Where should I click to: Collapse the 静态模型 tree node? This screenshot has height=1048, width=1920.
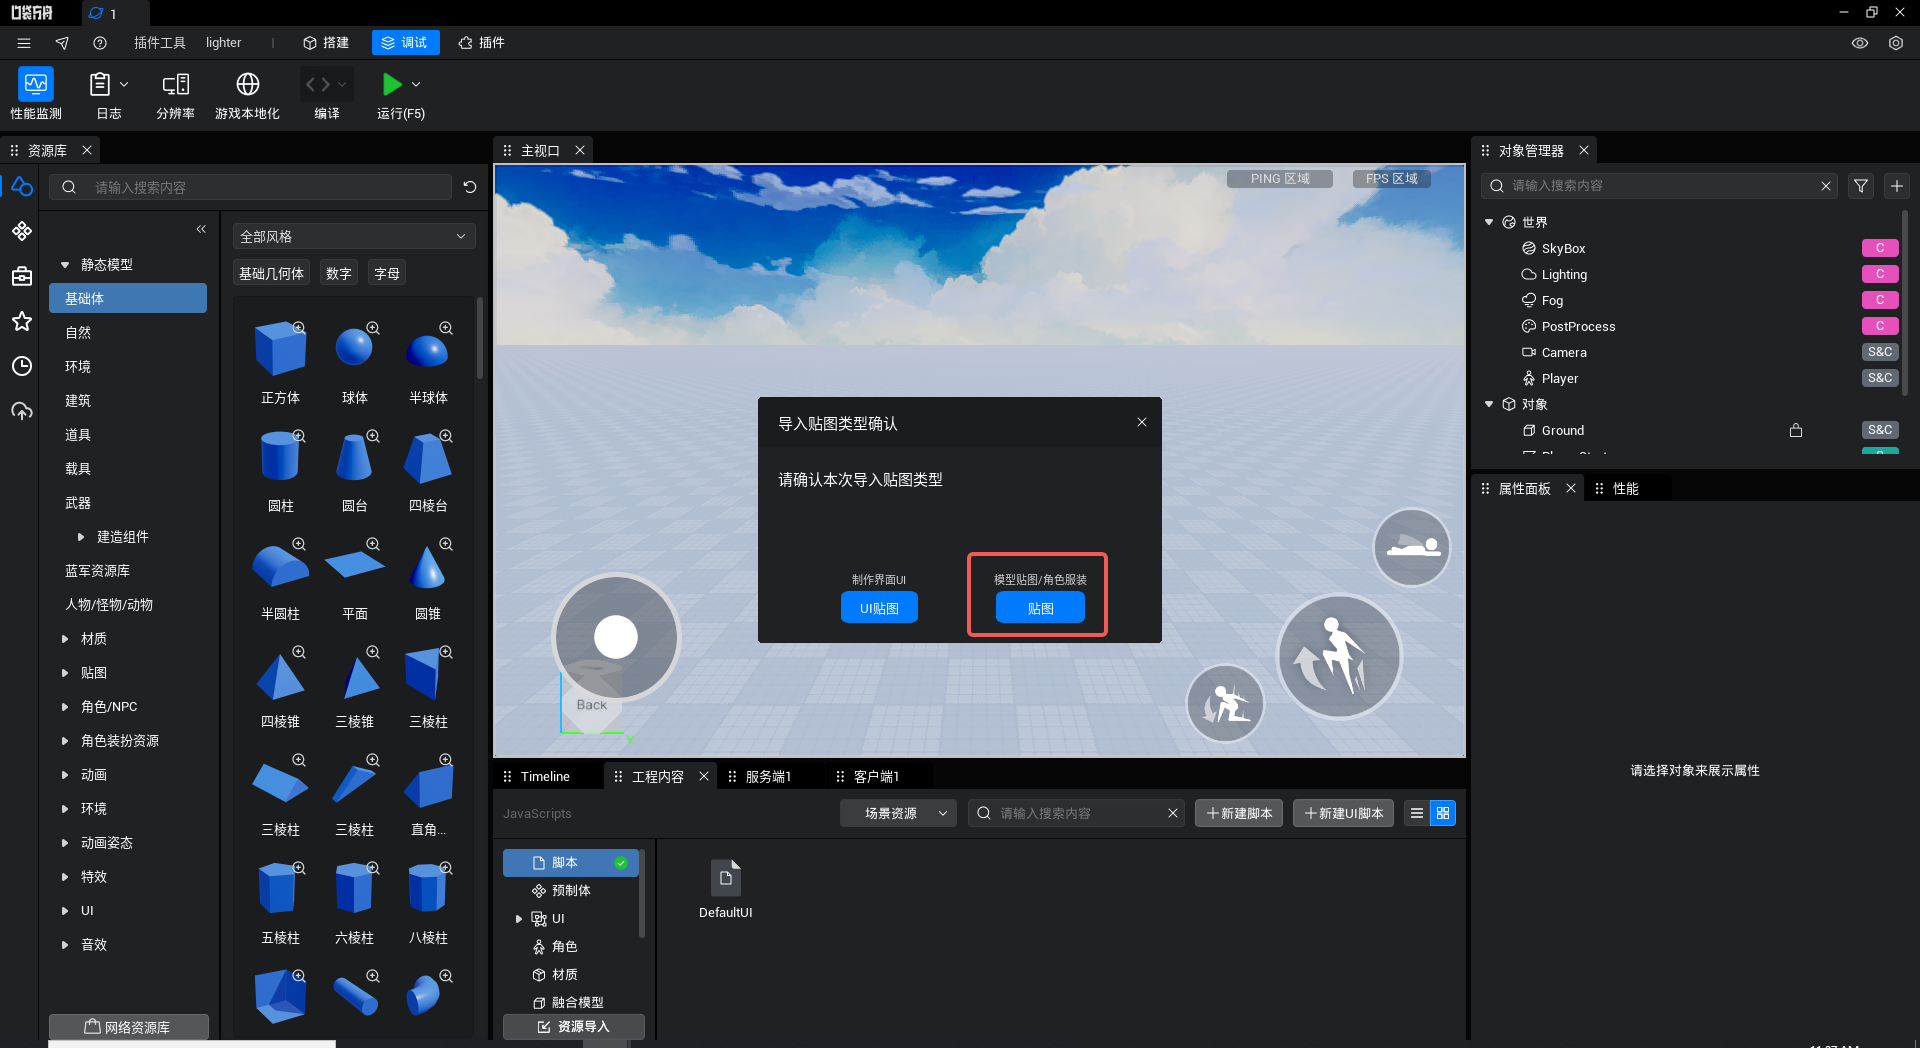pos(65,265)
